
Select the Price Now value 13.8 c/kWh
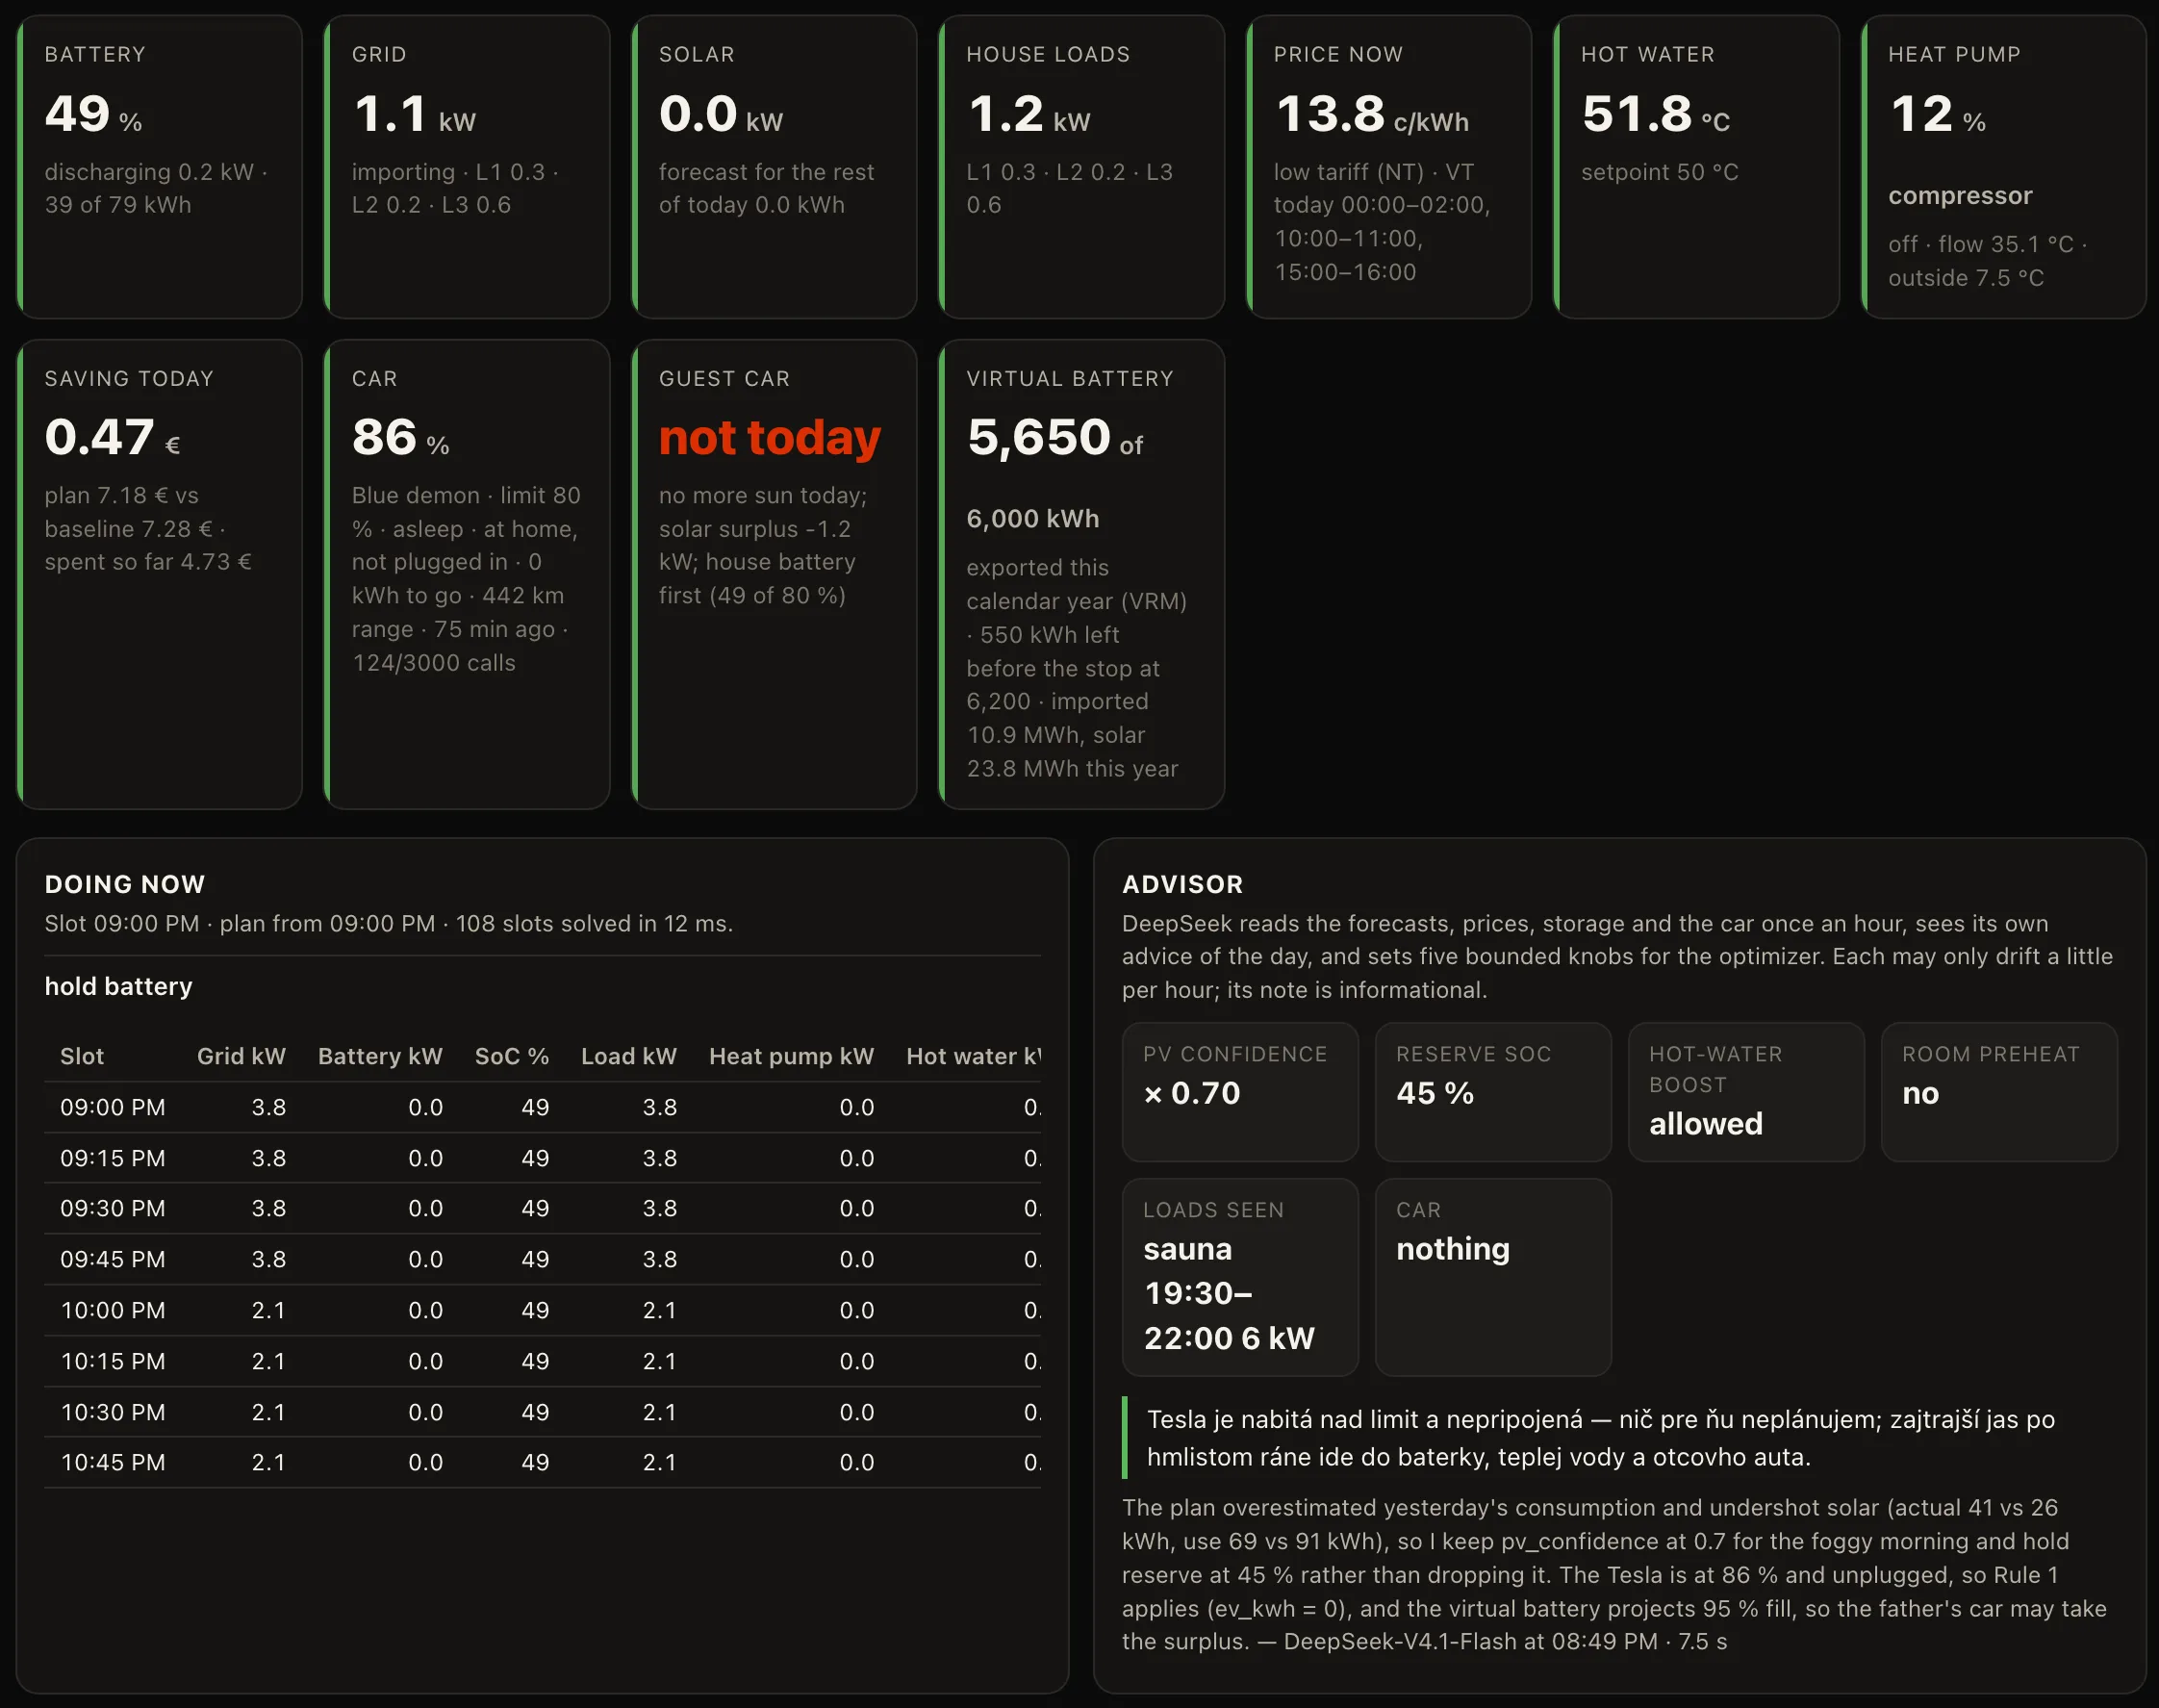pyautogui.click(x=1371, y=114)
